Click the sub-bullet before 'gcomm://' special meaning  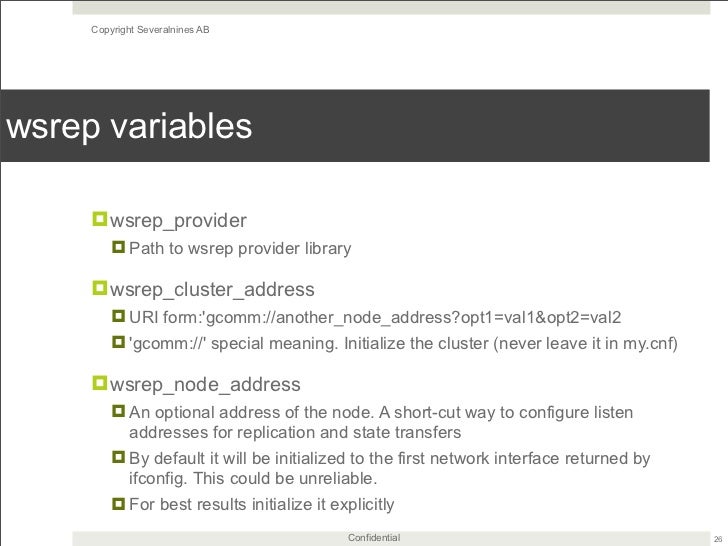(x=119, y=343)
